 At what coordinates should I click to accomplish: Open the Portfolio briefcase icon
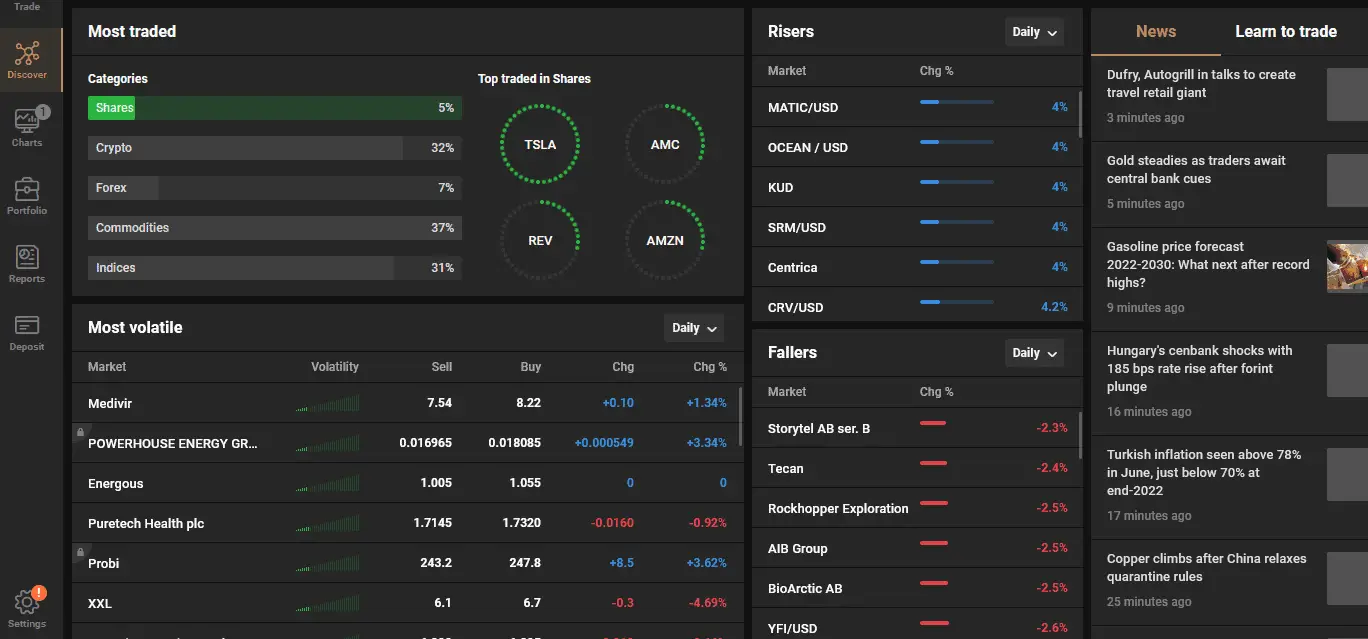(27, 196)
